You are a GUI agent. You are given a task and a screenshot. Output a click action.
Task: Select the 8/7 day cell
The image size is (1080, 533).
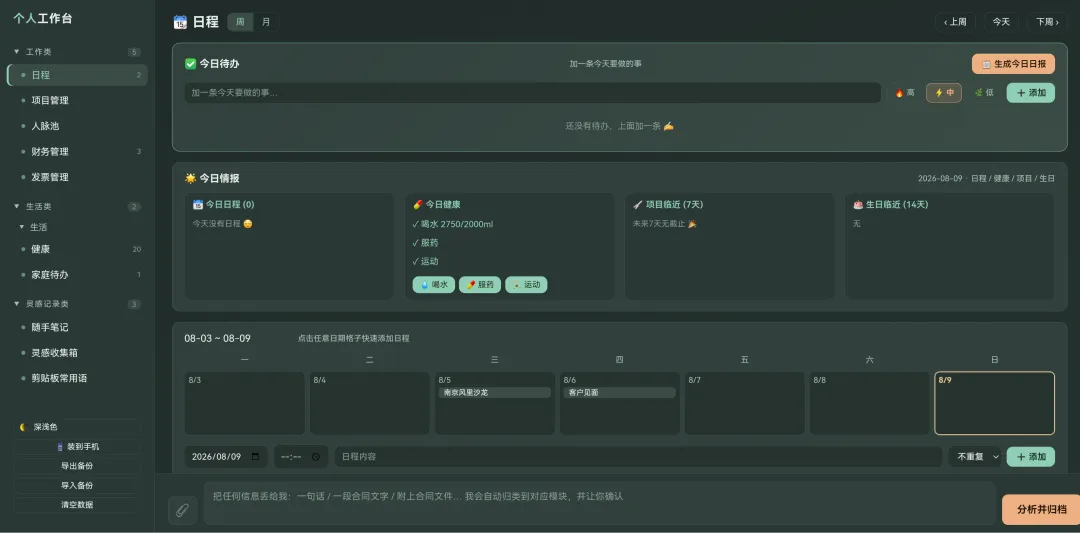[x=745, y=404]
